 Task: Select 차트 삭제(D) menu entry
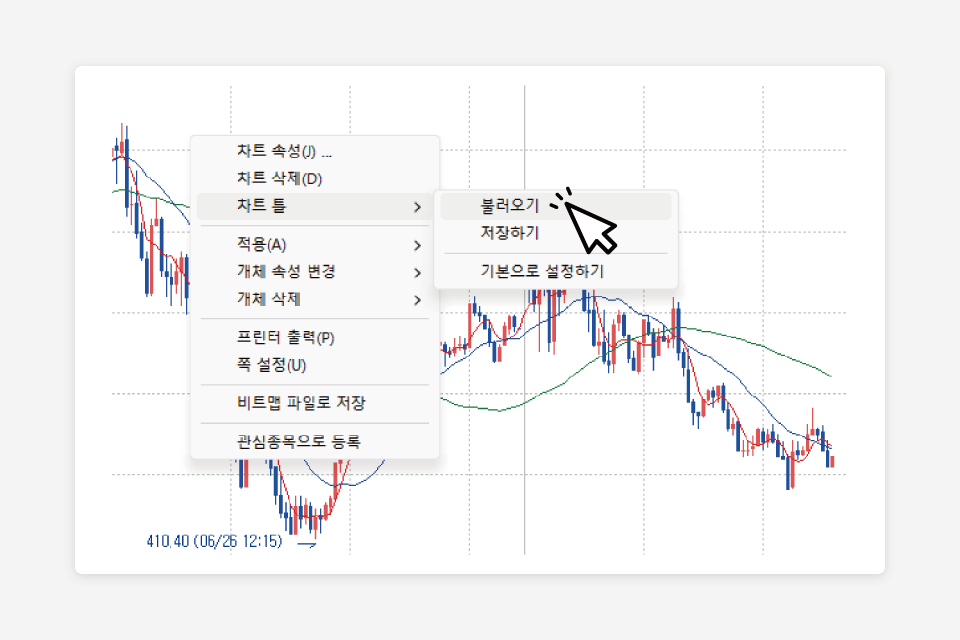[280, 179]
